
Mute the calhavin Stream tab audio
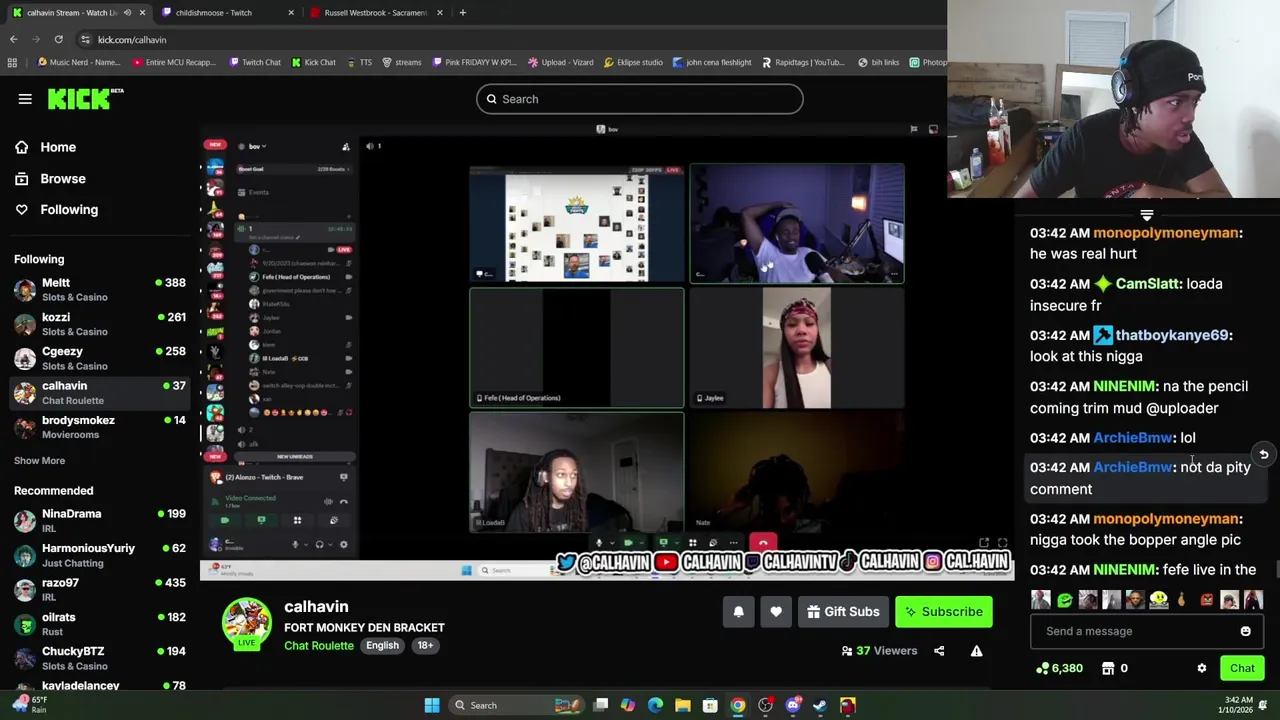point(127,13)
